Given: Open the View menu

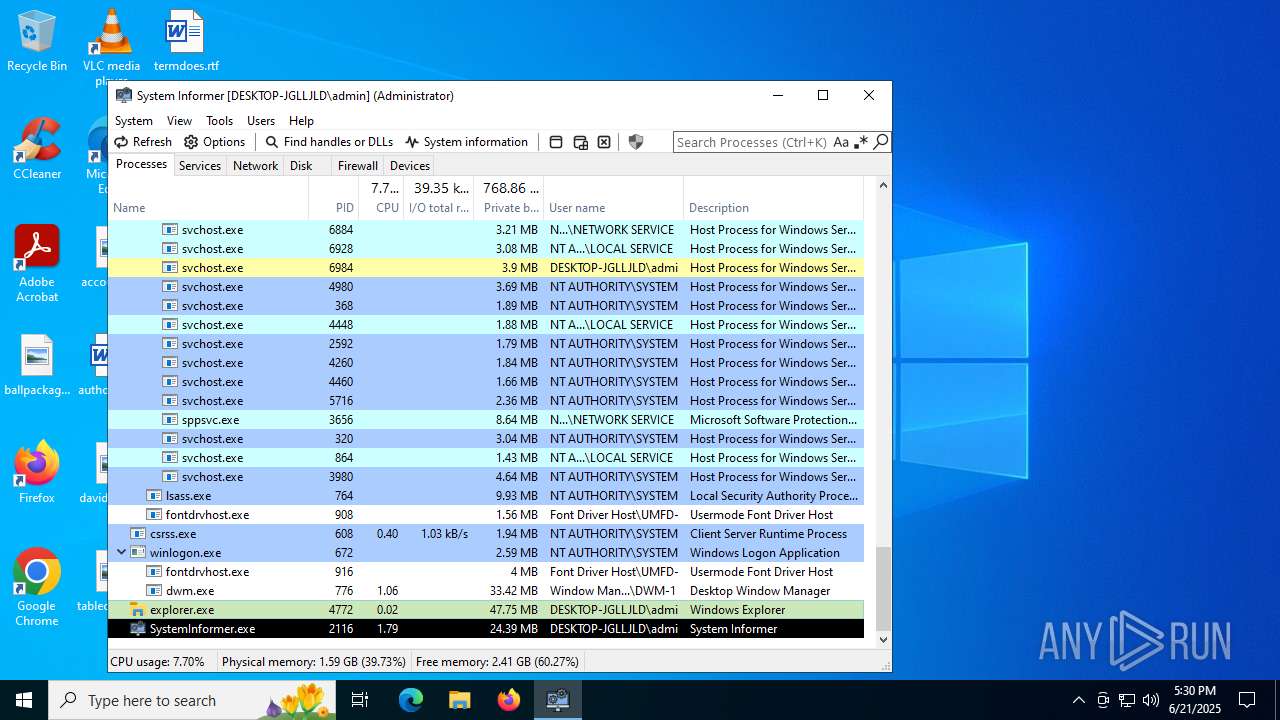Looking at the screenshot, I should click(179, 120).
